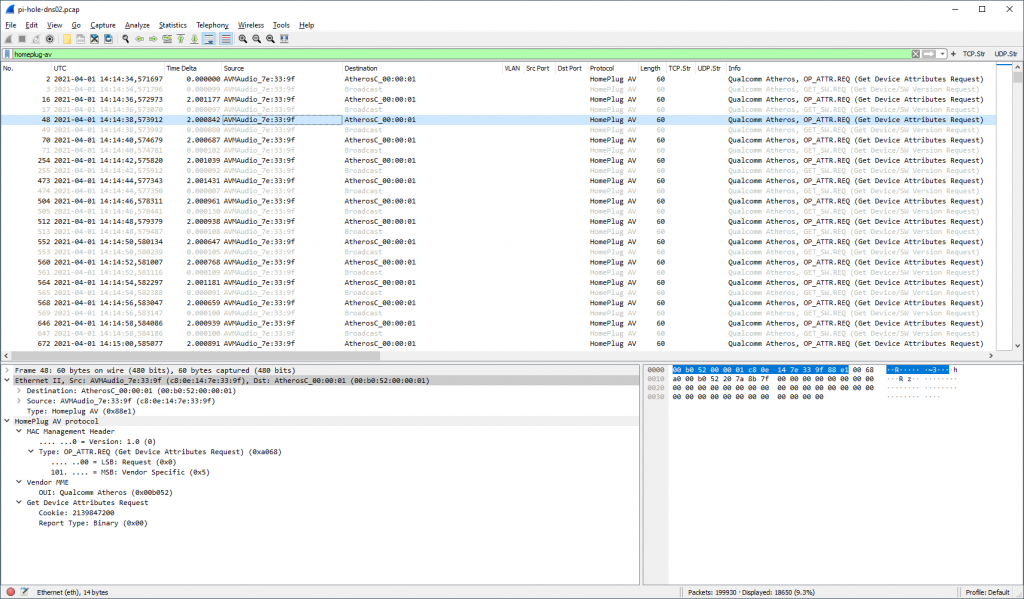Click the go to specified packet icon

167,39
